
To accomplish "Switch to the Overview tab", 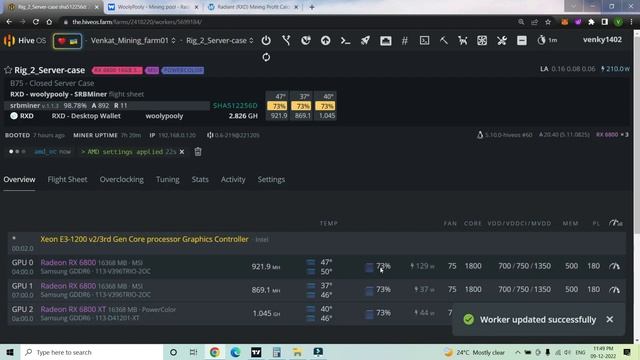I will pyautogui.click(x=19, y=180).
